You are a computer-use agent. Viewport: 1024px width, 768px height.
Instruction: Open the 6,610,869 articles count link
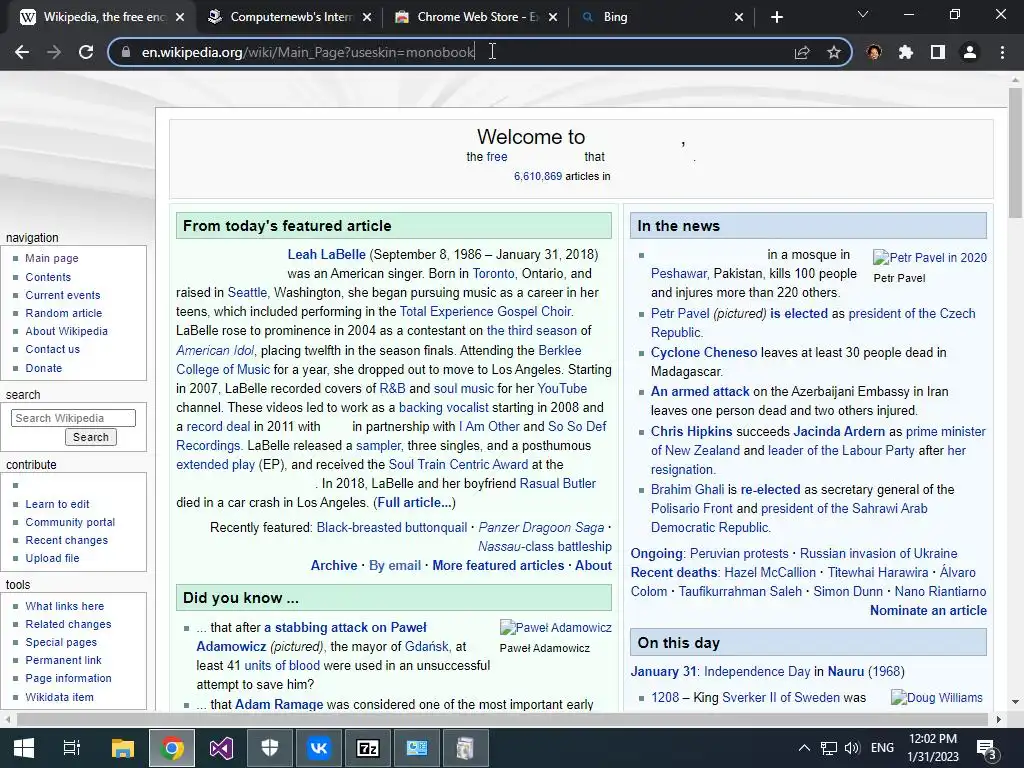pos(537,176)
